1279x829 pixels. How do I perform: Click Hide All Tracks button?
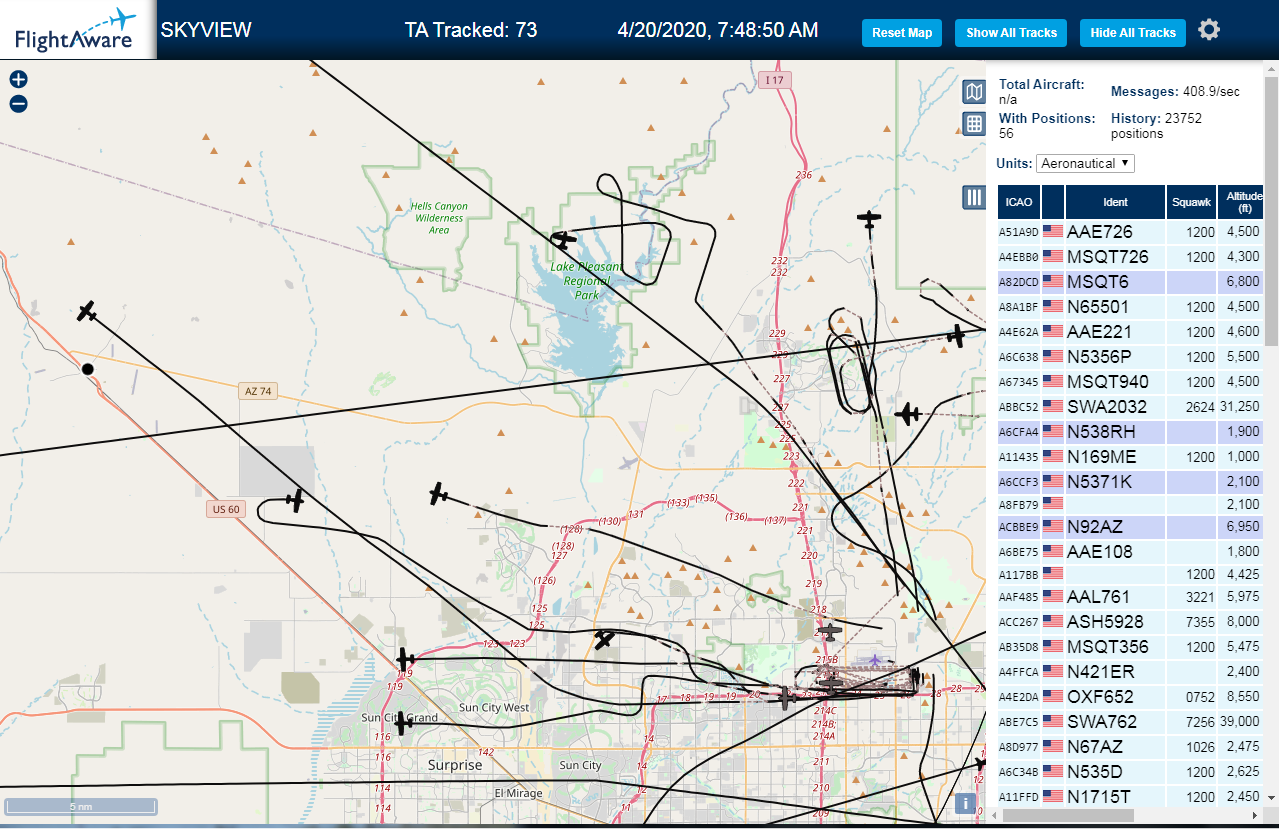pyautogui.click(x=1133, y=33)
